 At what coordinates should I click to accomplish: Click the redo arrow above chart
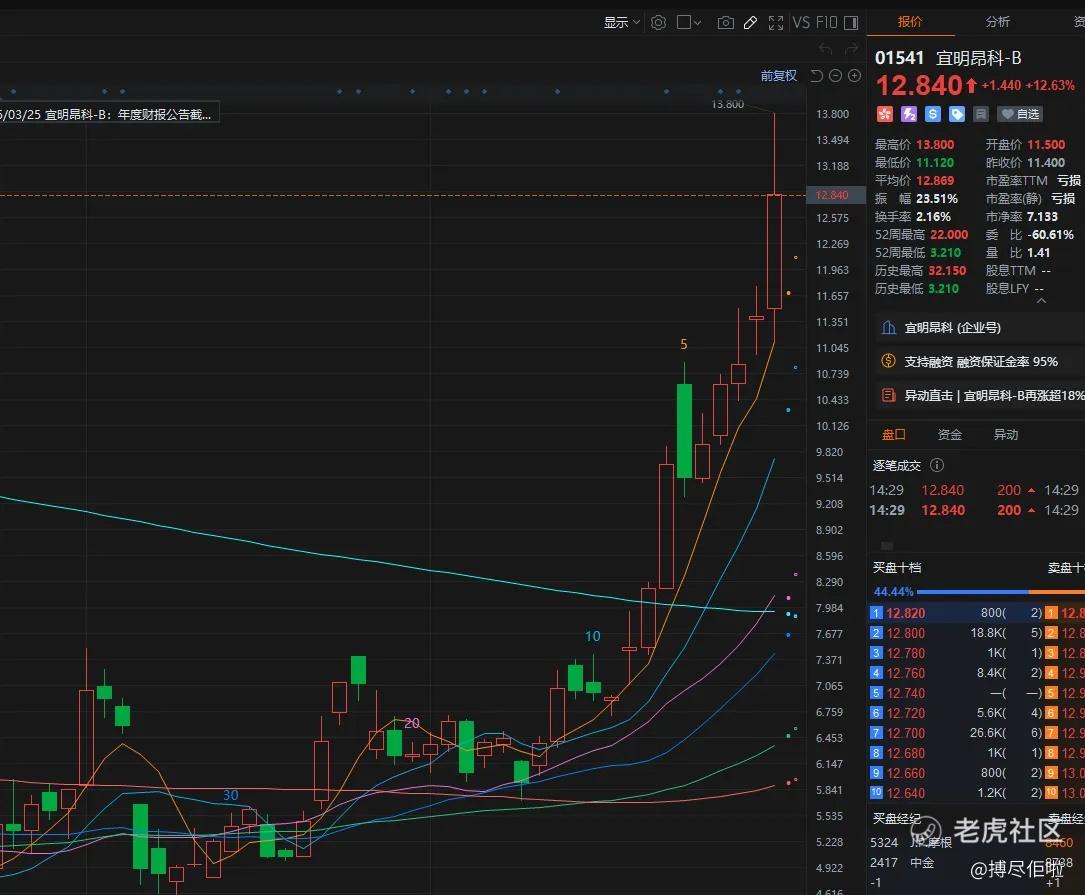click(x=852, y=48)
